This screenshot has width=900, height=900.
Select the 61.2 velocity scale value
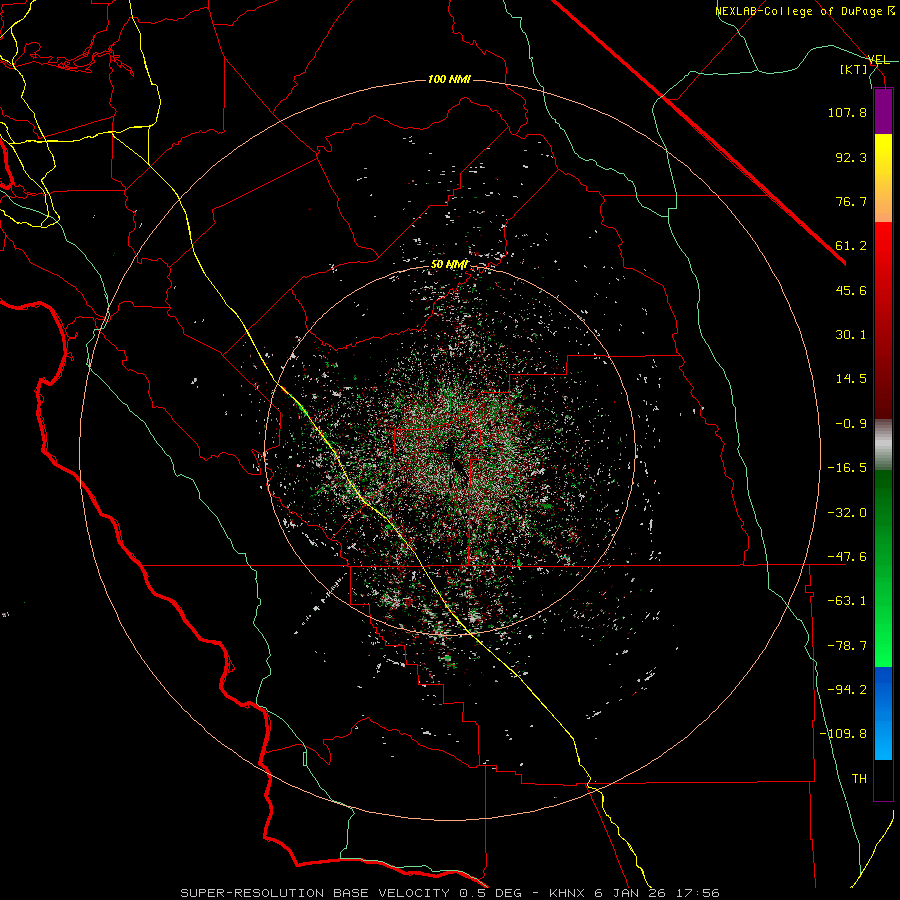[851, 246]
